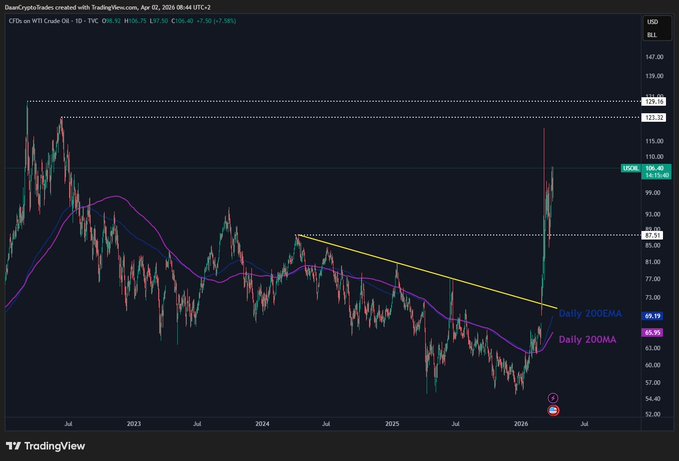Click the 2023 time axis label

134,424
